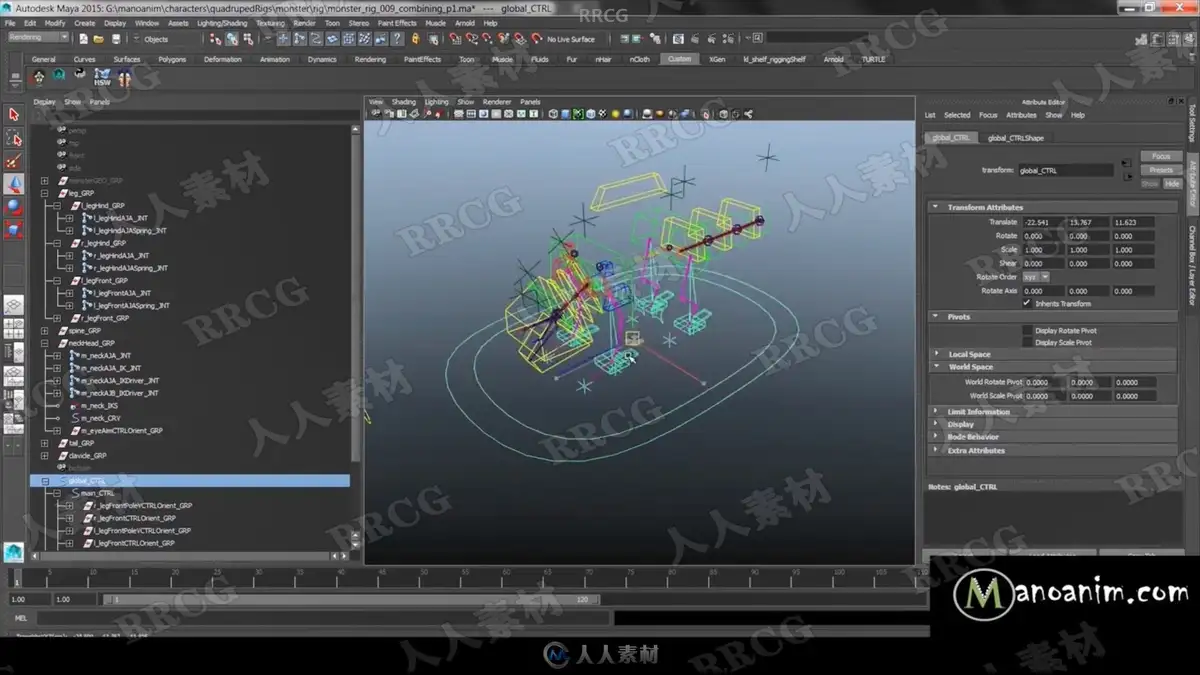Viewport: 1200px width, 675px height.
Task: Click the Translate X value field
Action: (x=1043, y=222)
